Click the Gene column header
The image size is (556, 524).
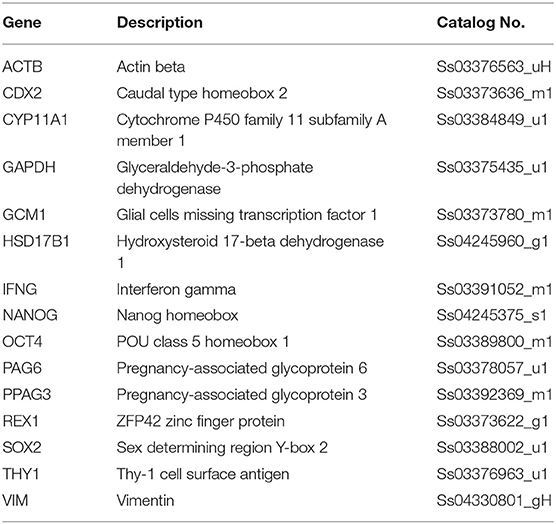(22, 23)
